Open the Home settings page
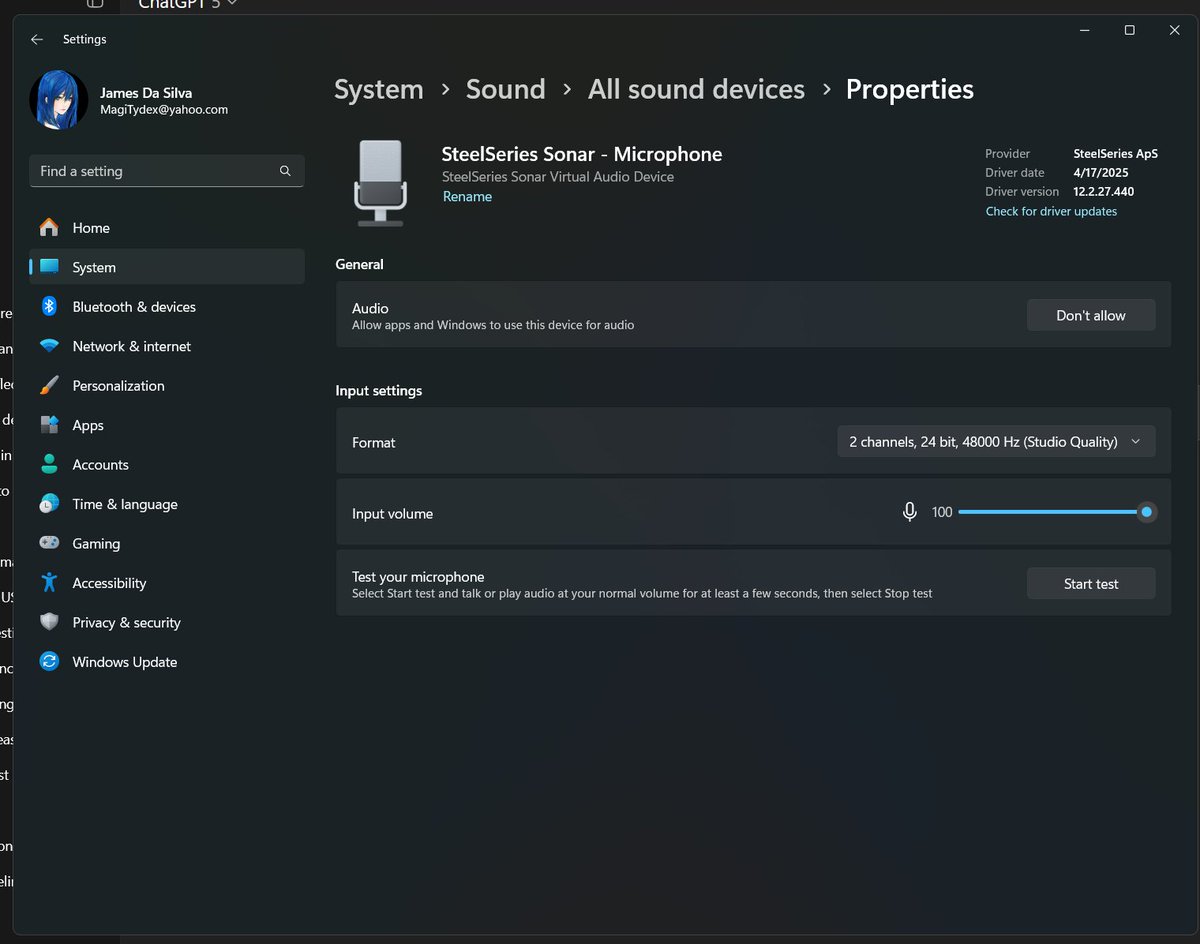 [x=167, y=228]
